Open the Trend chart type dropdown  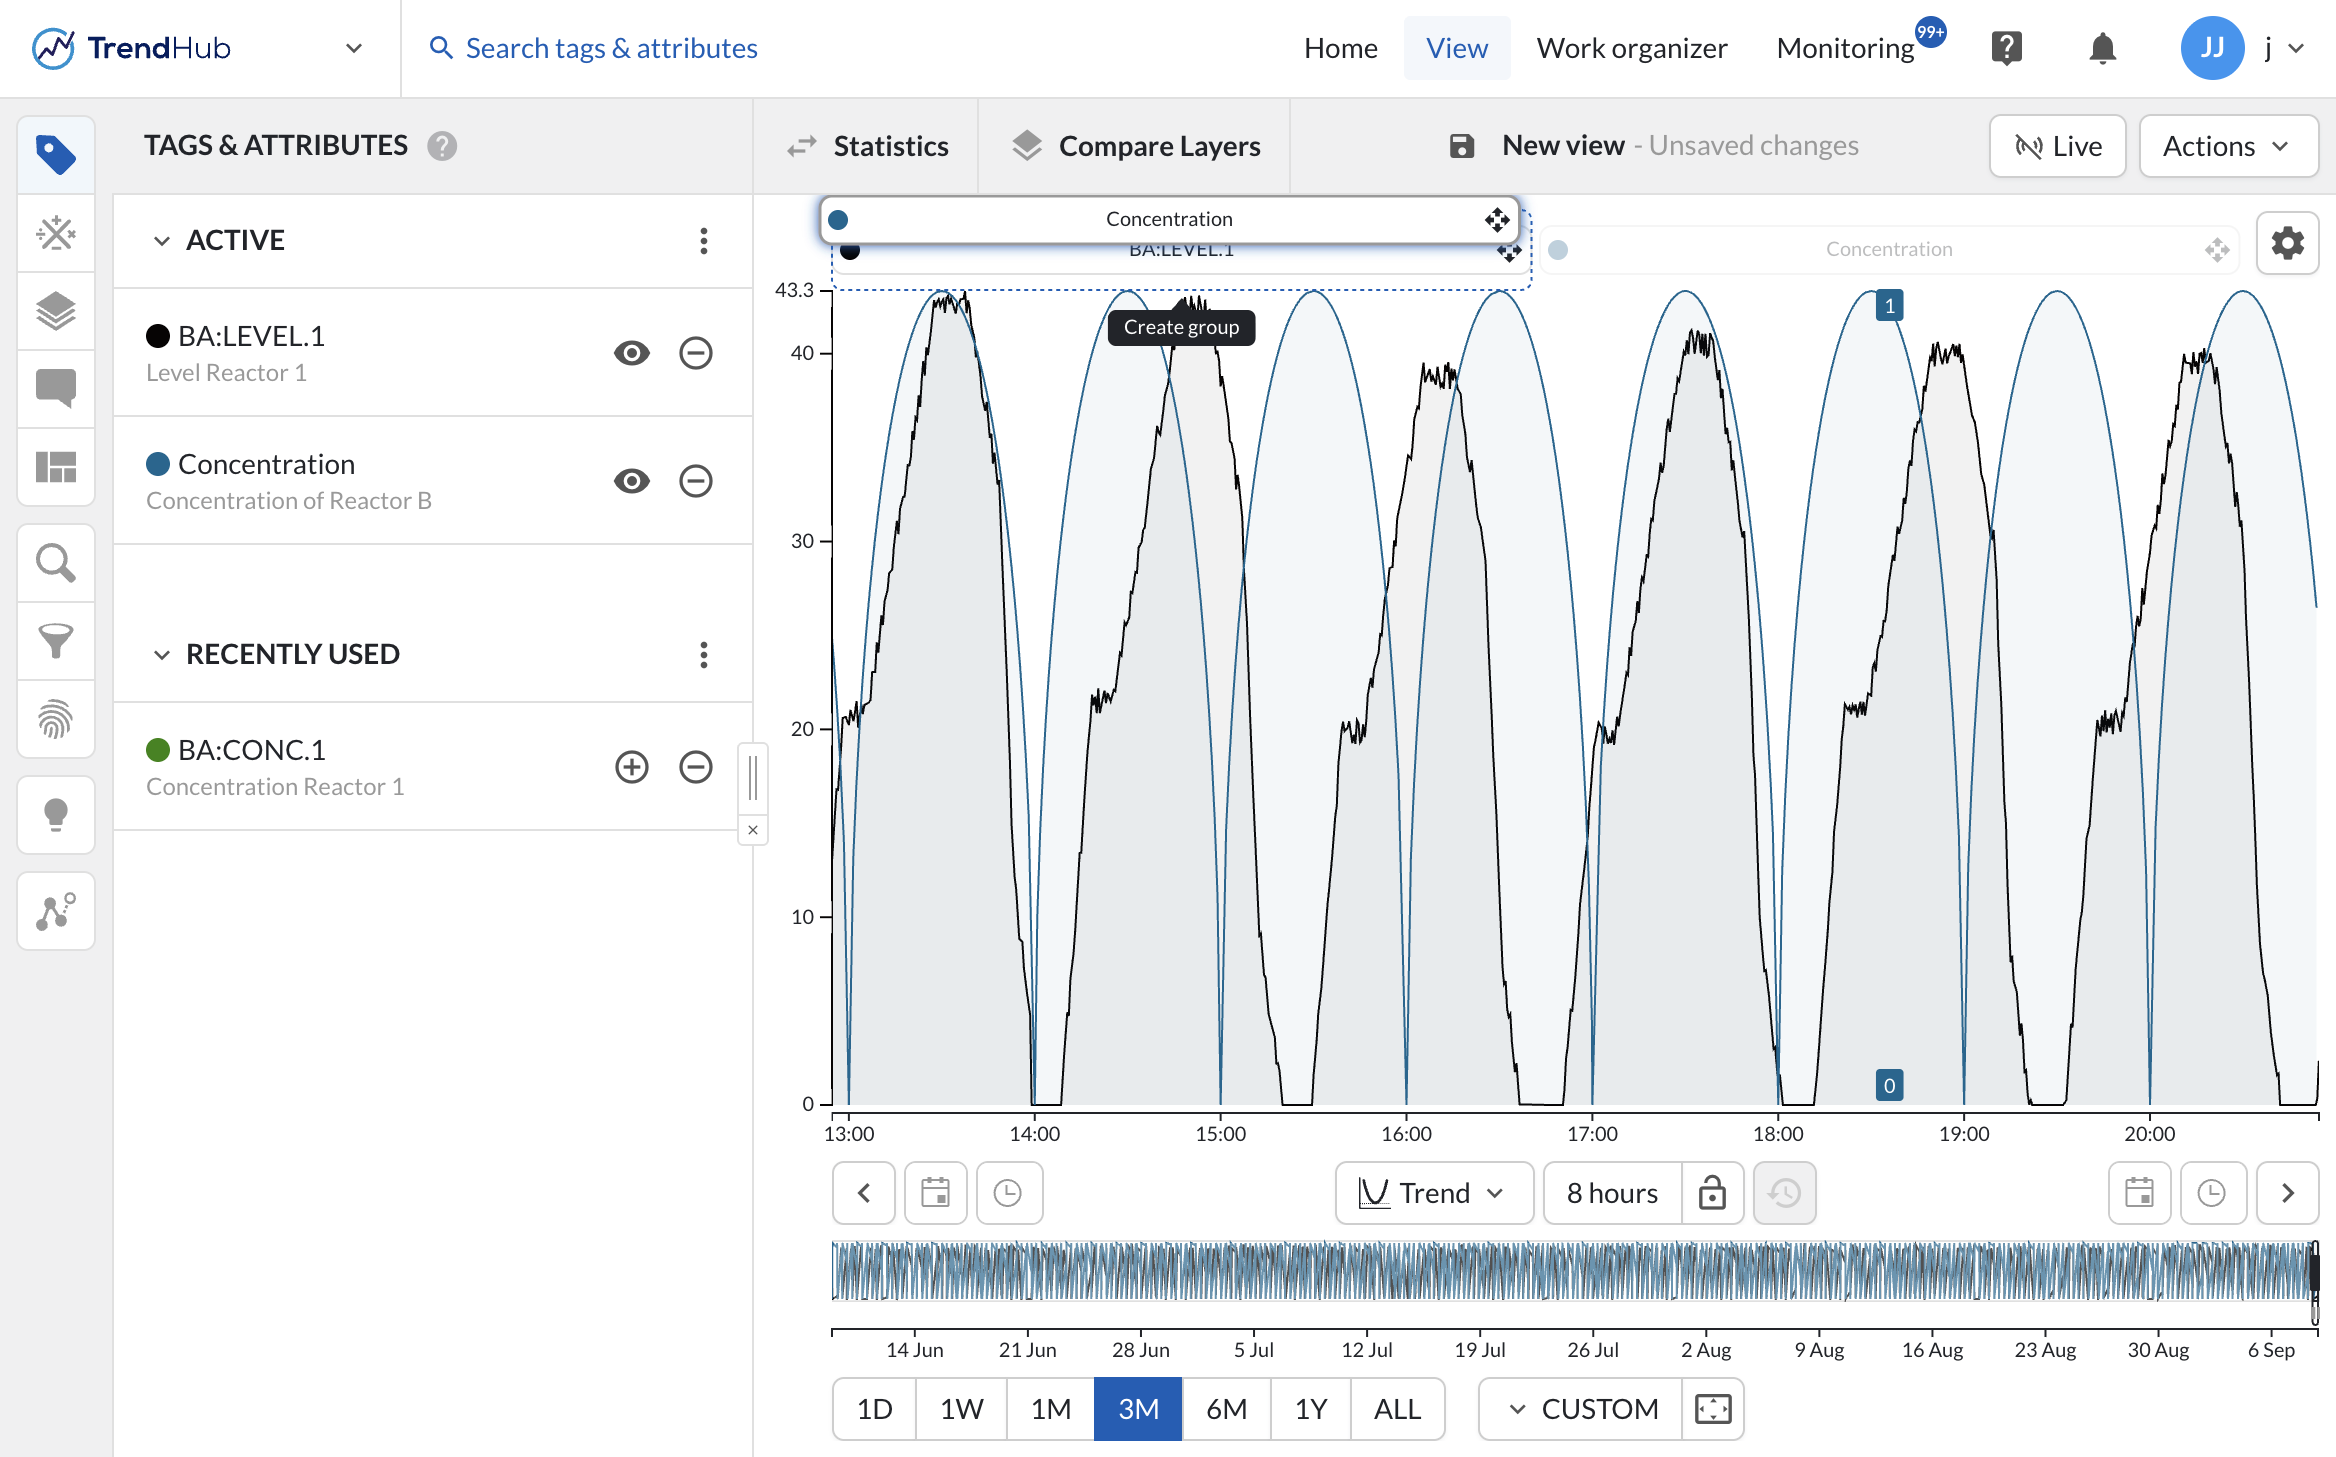pos(1435,1193)
